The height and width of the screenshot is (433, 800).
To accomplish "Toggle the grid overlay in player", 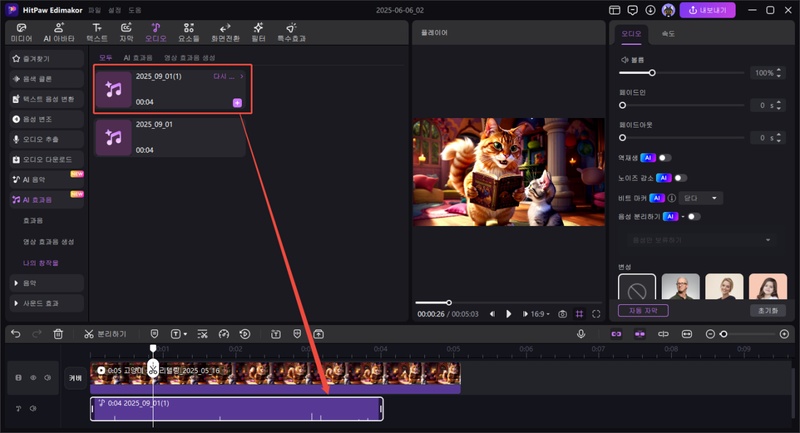I will coord(579,314).
